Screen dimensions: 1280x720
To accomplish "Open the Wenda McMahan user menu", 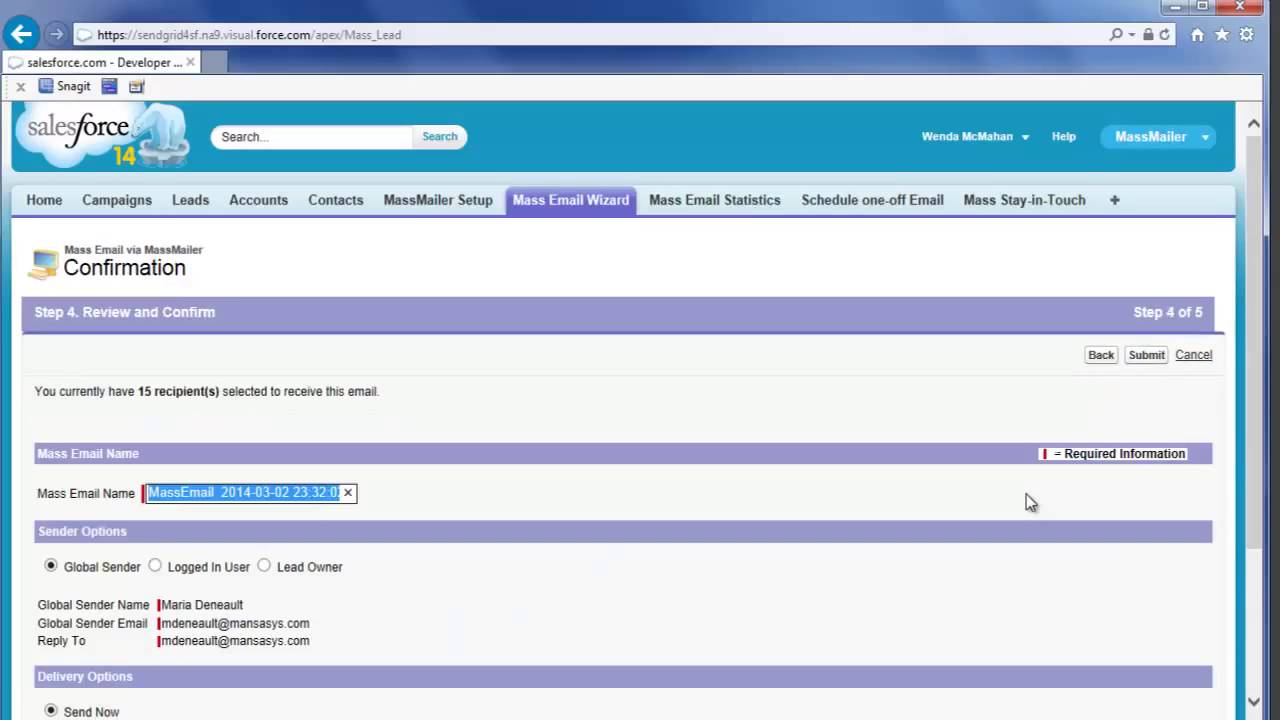I will pos(975,137).
